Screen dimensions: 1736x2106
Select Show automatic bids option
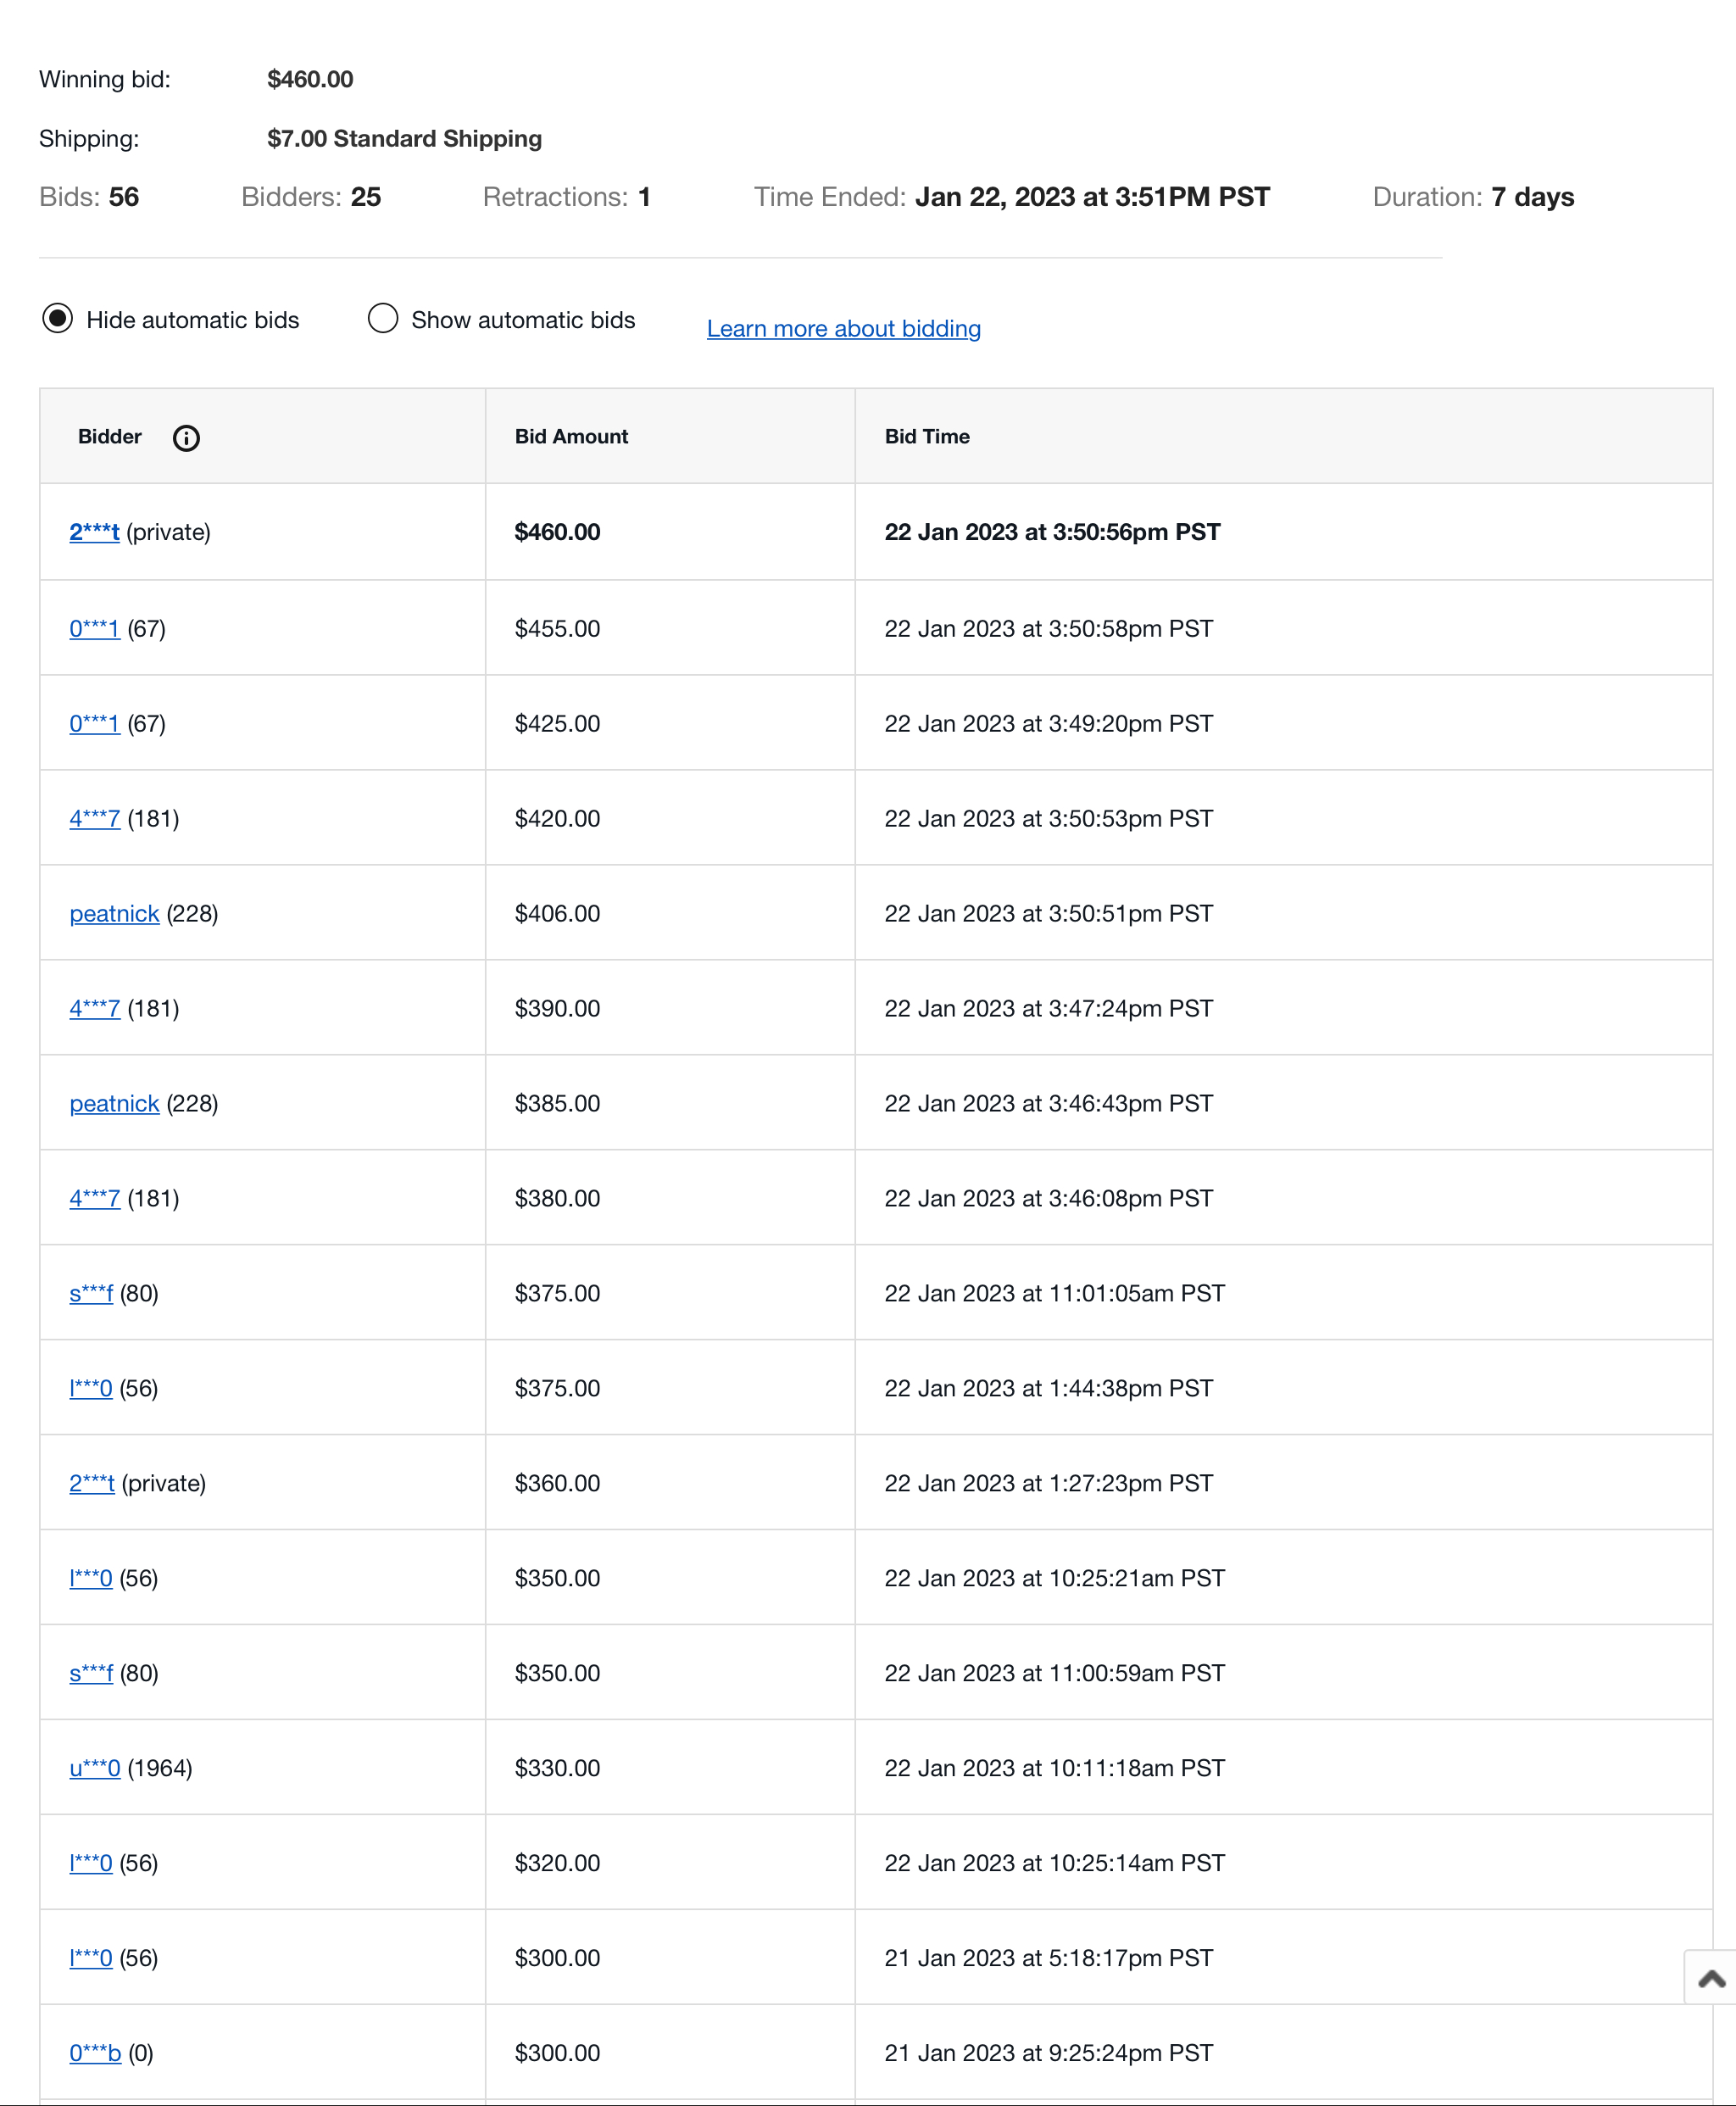tap(383, 319)
